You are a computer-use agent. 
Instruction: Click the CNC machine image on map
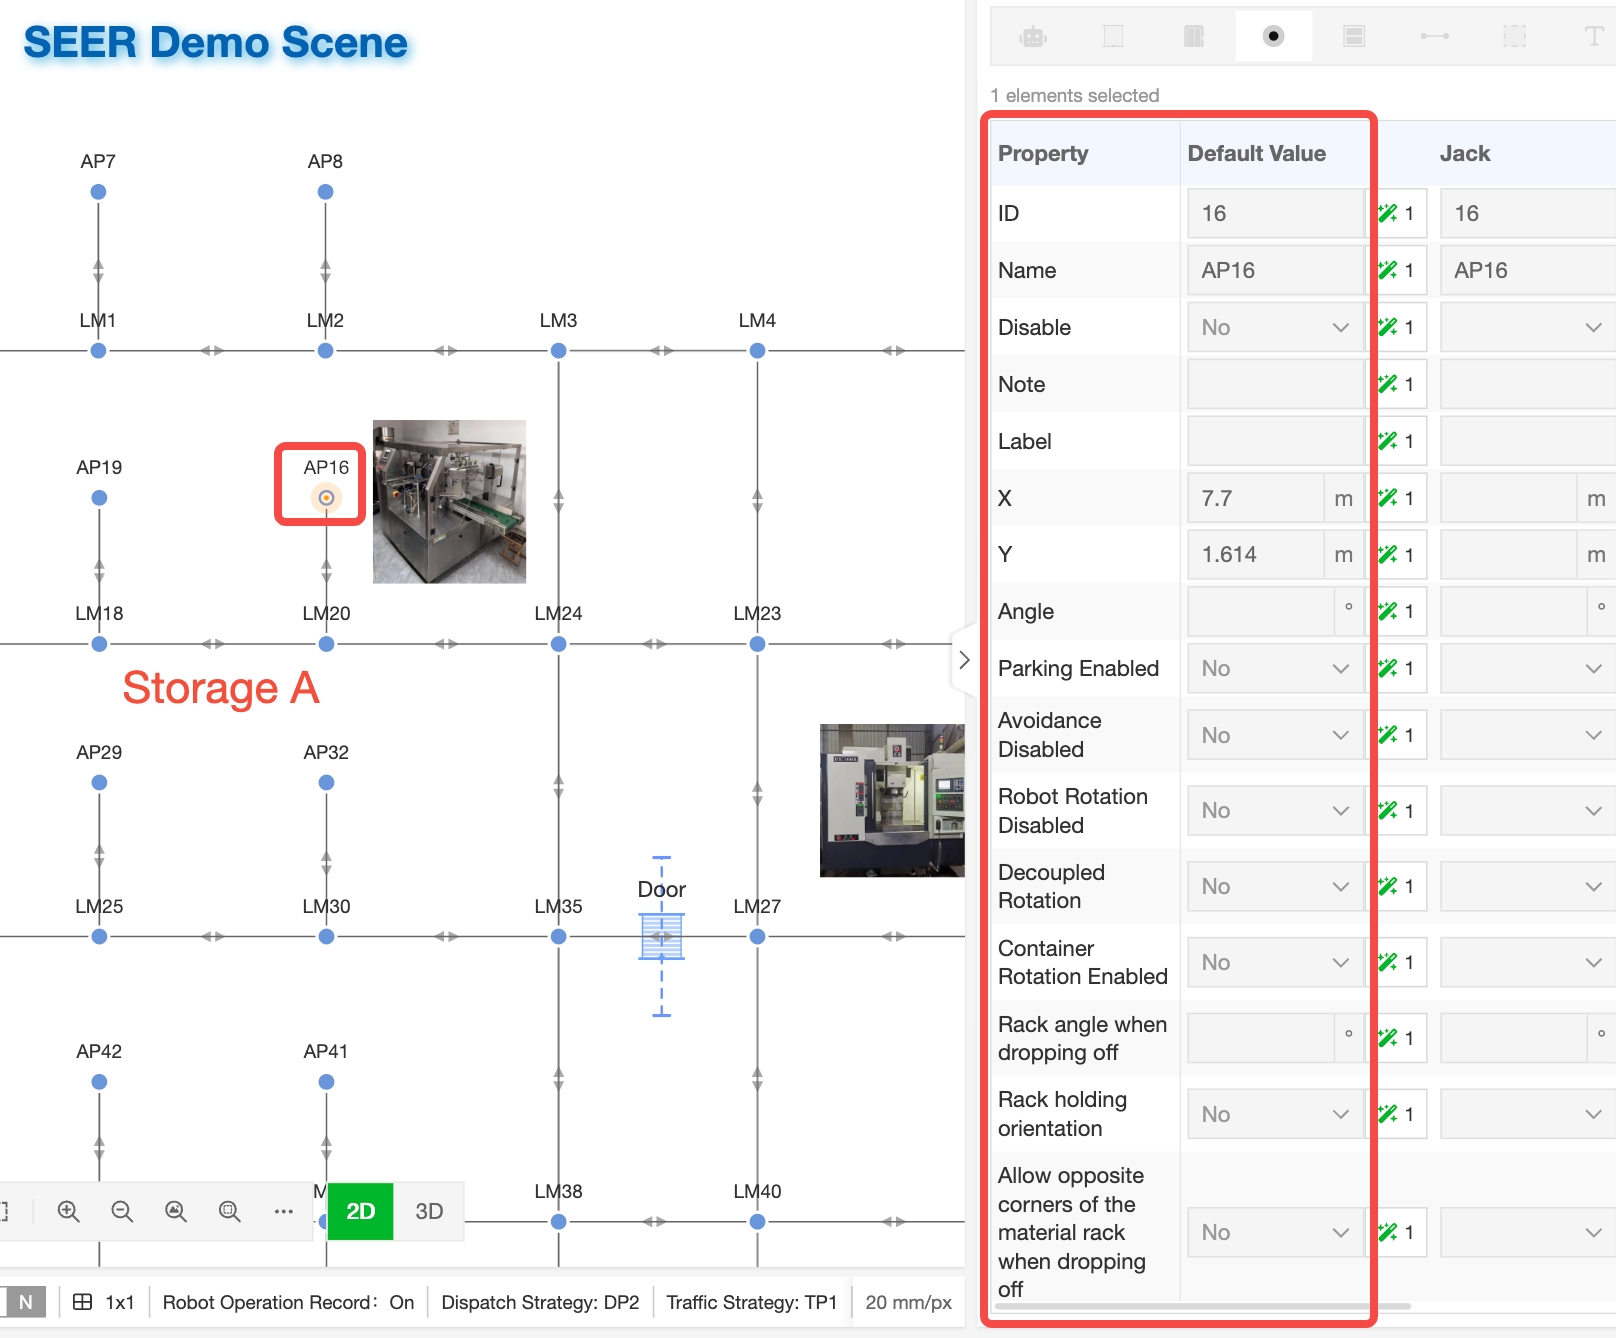pyautogui.click(x=892, y=800)
